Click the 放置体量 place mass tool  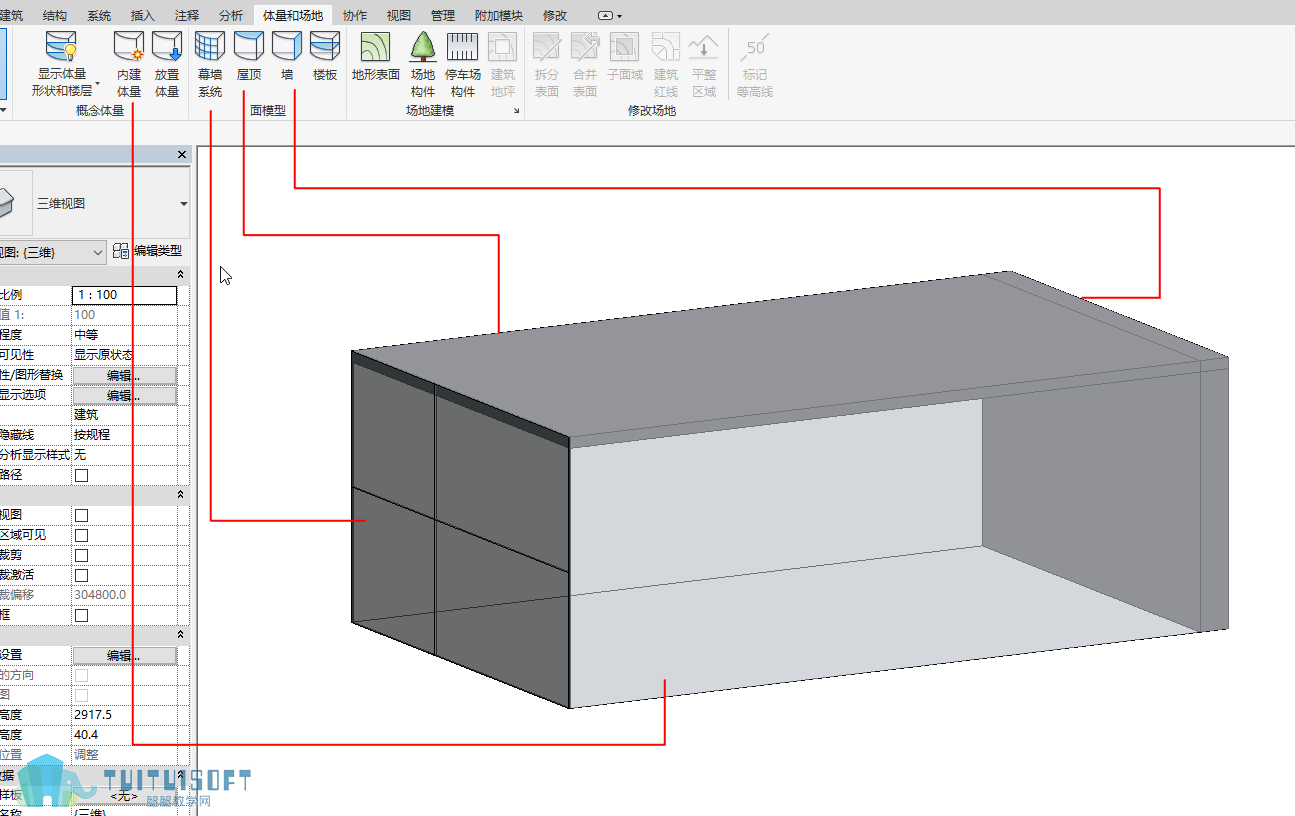[167, 64]
